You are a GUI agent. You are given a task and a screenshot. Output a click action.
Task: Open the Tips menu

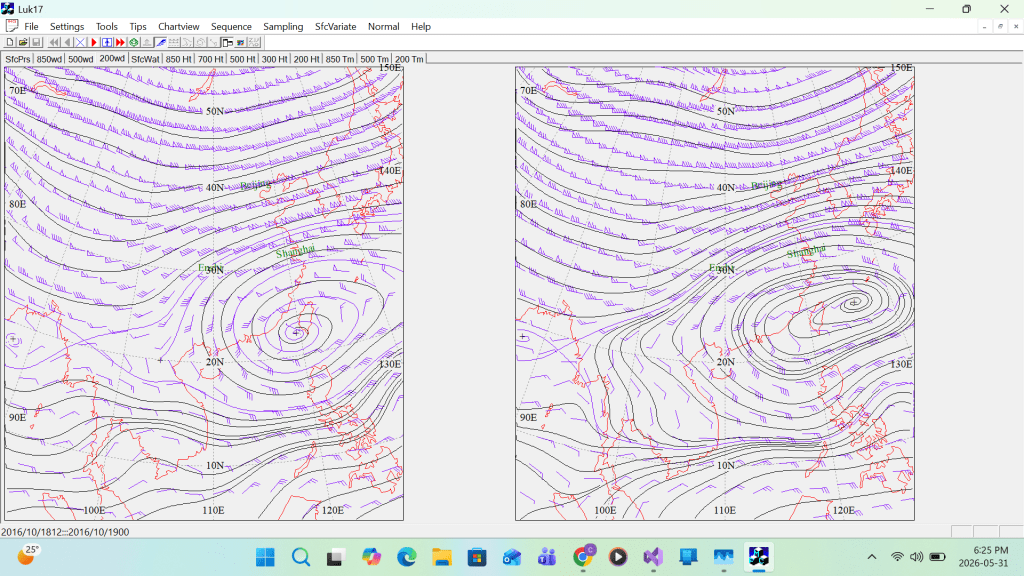(138, 27)
